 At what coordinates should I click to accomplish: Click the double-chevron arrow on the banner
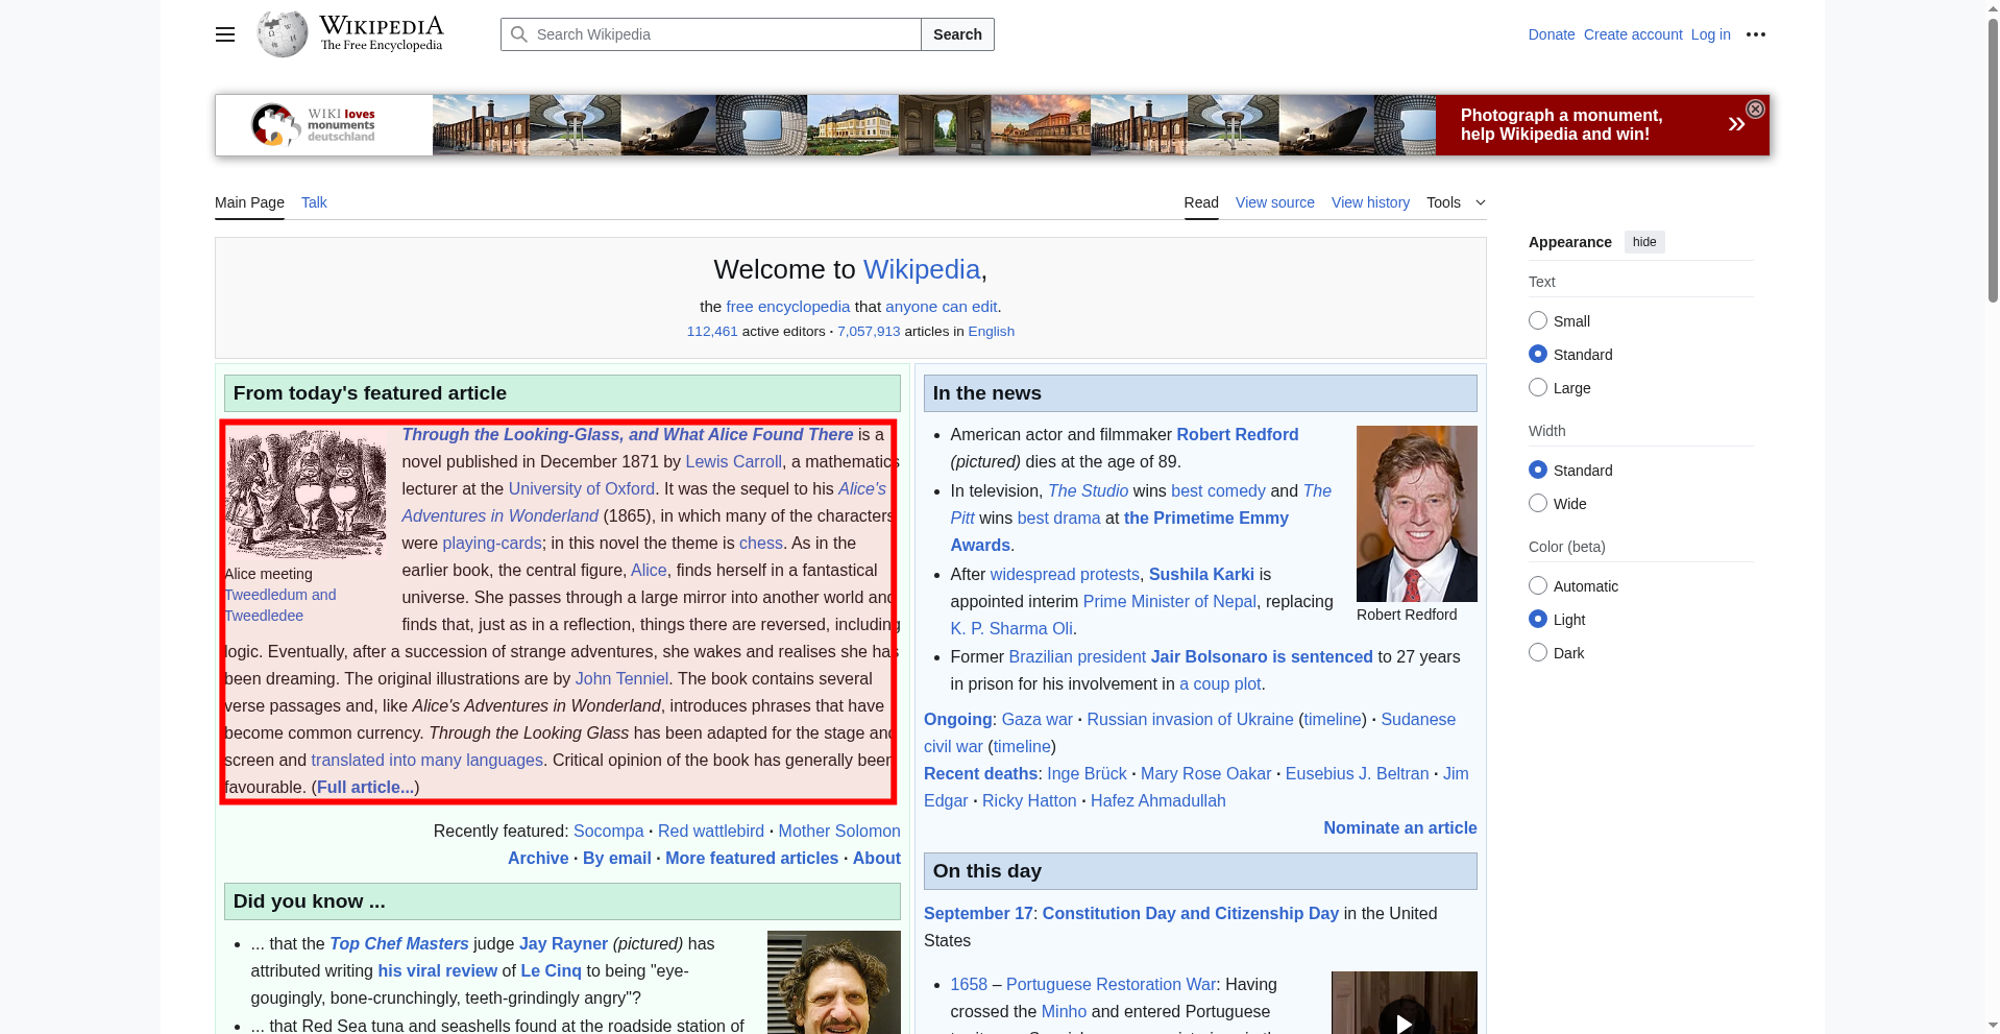[1737, 124]
